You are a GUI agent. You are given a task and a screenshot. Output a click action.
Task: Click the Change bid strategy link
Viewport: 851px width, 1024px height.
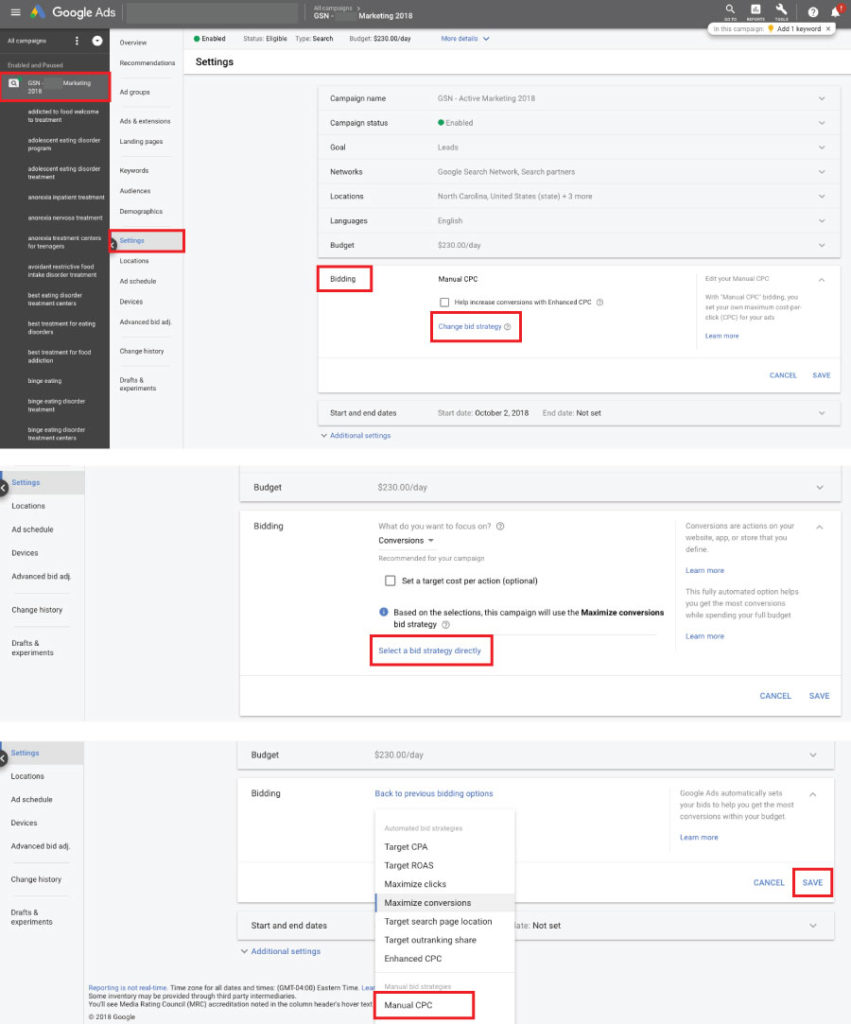pos(470,327)
